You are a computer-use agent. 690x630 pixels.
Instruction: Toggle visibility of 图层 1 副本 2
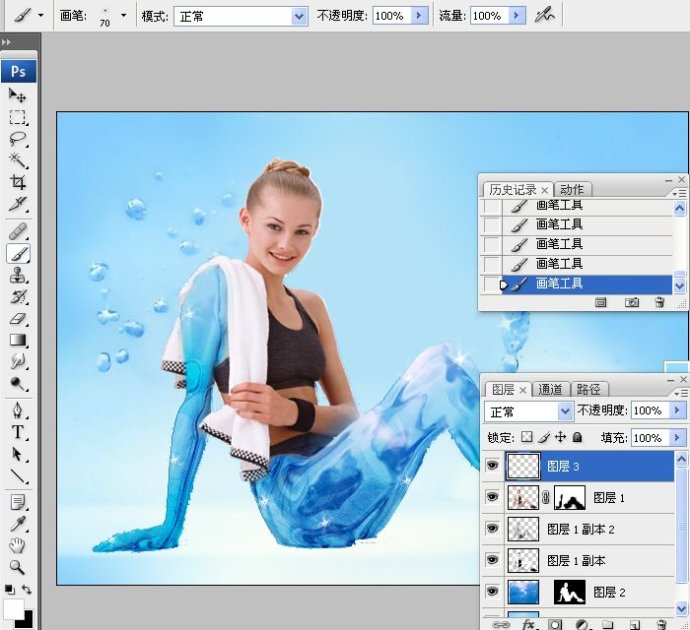[492, 529]
